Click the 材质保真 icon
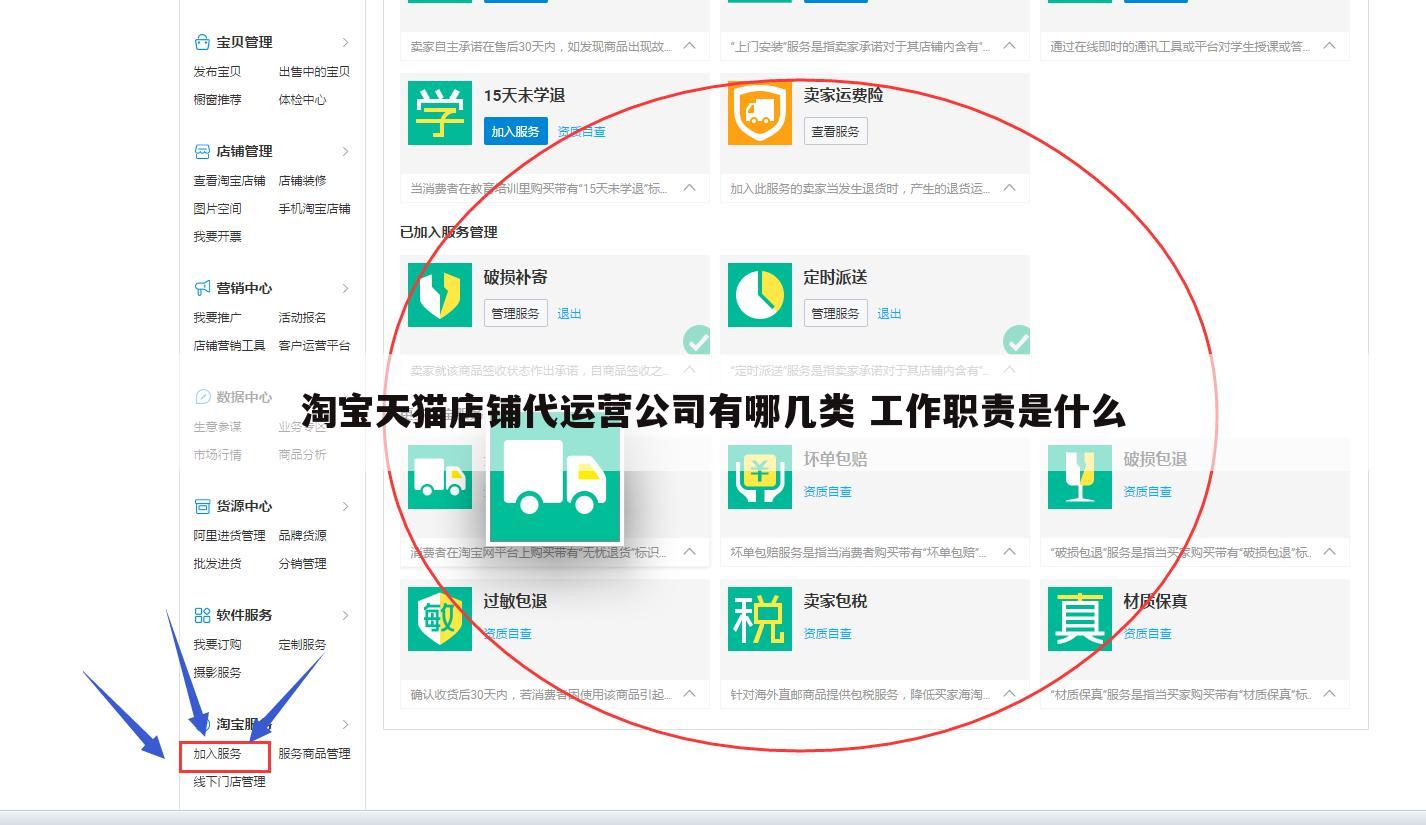The image size is (1426, 825). [x=1080, y=619]
